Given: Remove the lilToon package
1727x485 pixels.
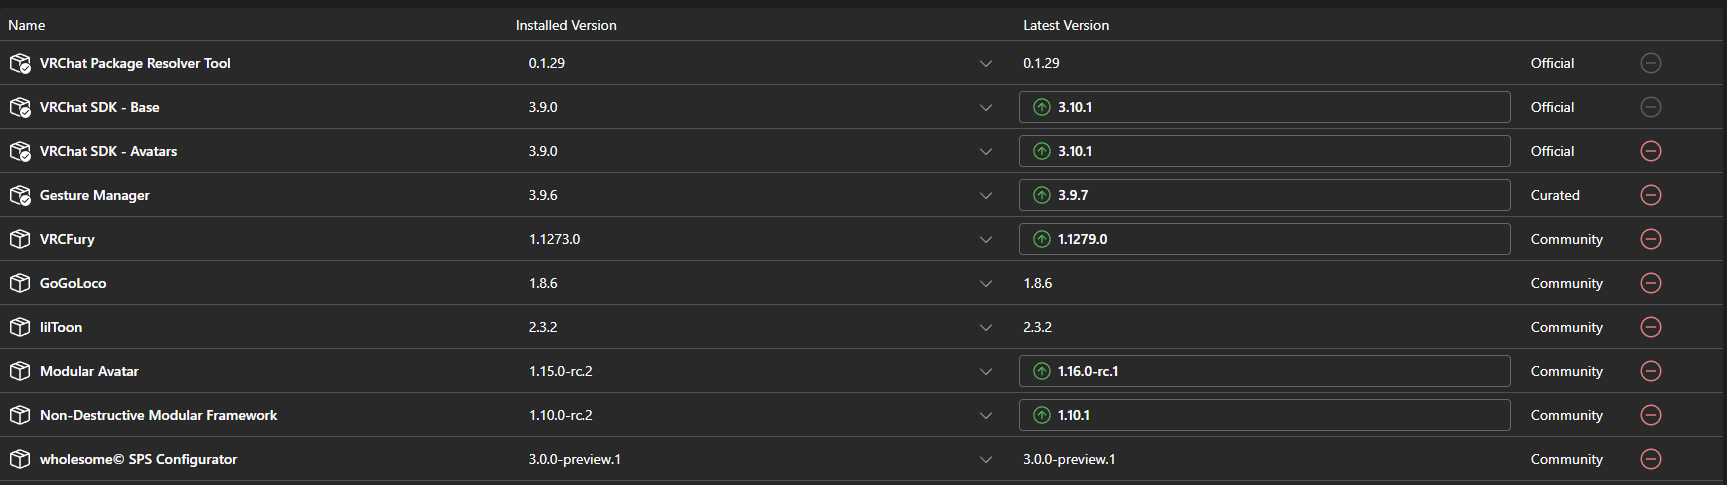Looking at the screenshot, I should [1651, 327].
